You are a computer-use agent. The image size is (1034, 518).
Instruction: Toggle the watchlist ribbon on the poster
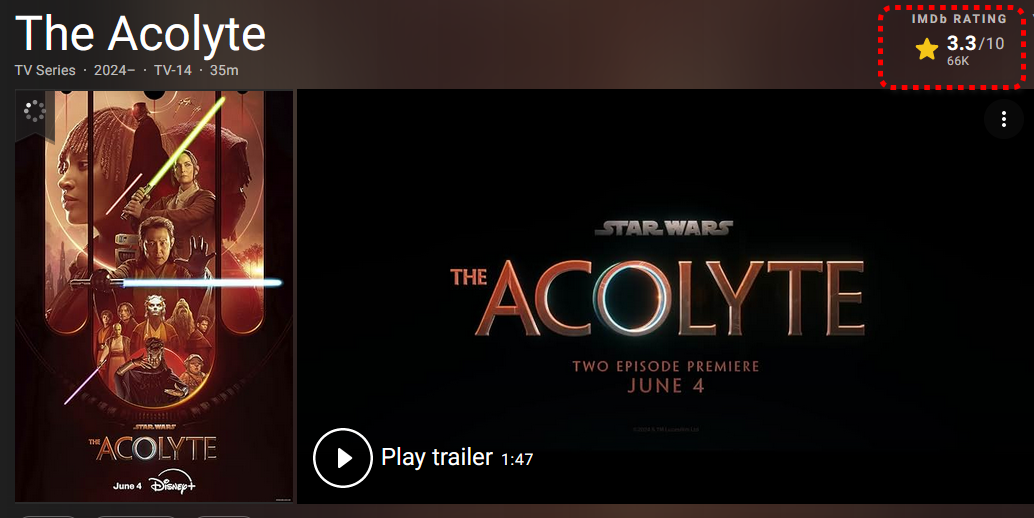34,115
